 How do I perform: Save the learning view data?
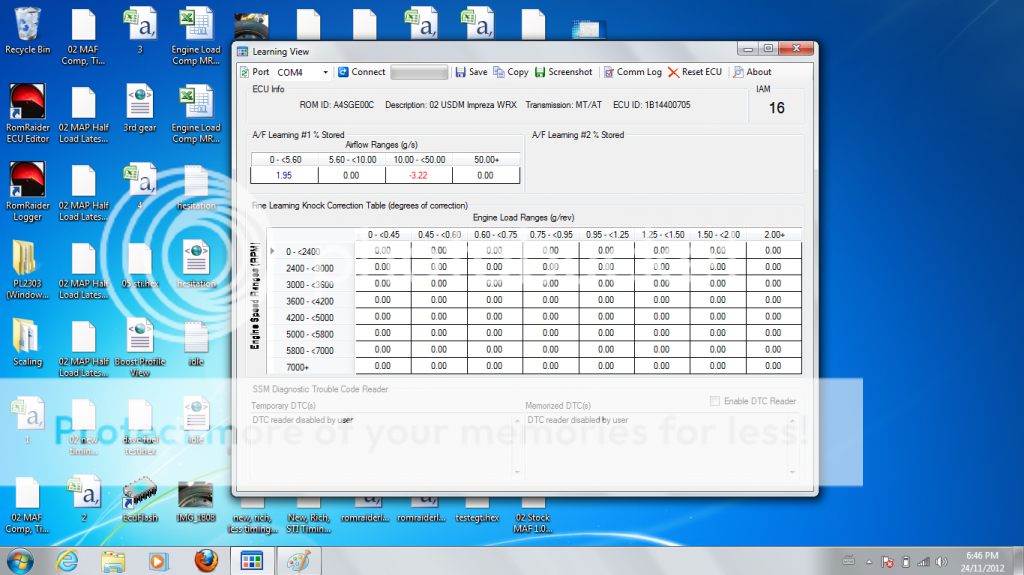[471, 72]
